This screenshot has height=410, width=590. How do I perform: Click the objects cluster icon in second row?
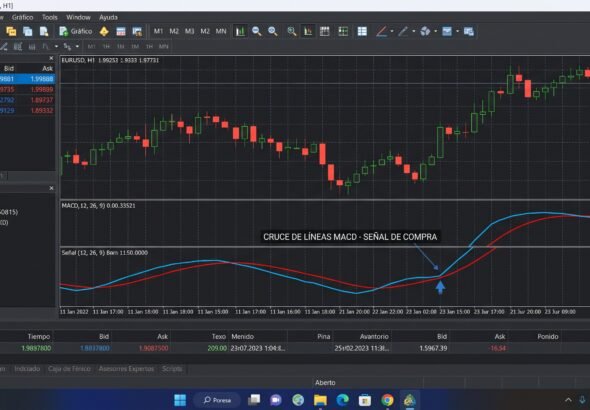(x=67, y=46)
